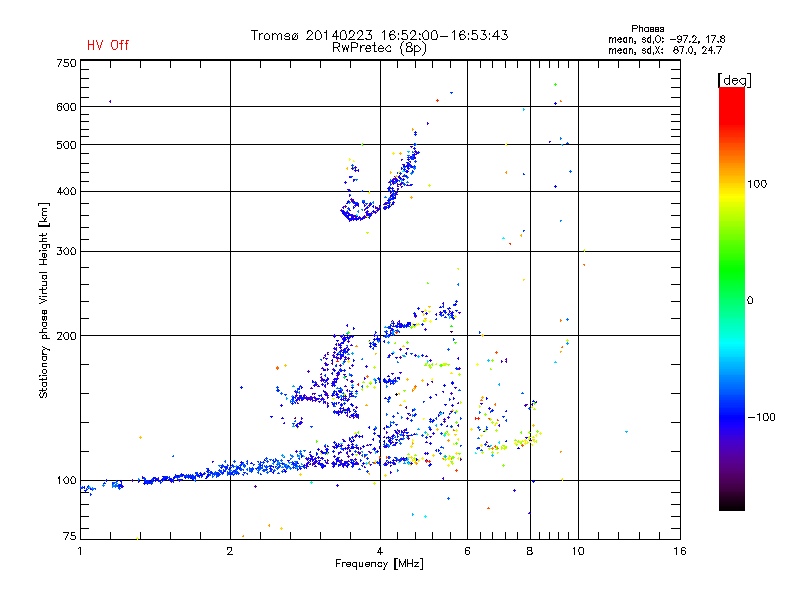Click the 'Phases' header text

point(647,29)
